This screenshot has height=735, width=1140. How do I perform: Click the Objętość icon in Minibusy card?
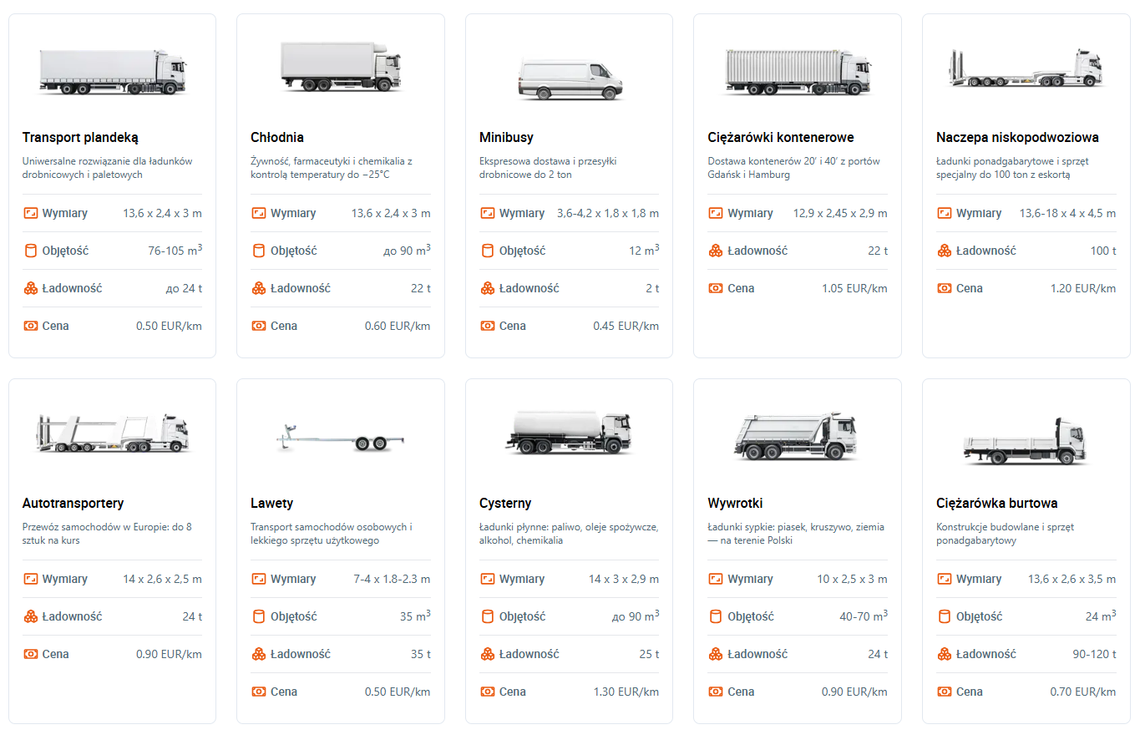click(487, 251)
